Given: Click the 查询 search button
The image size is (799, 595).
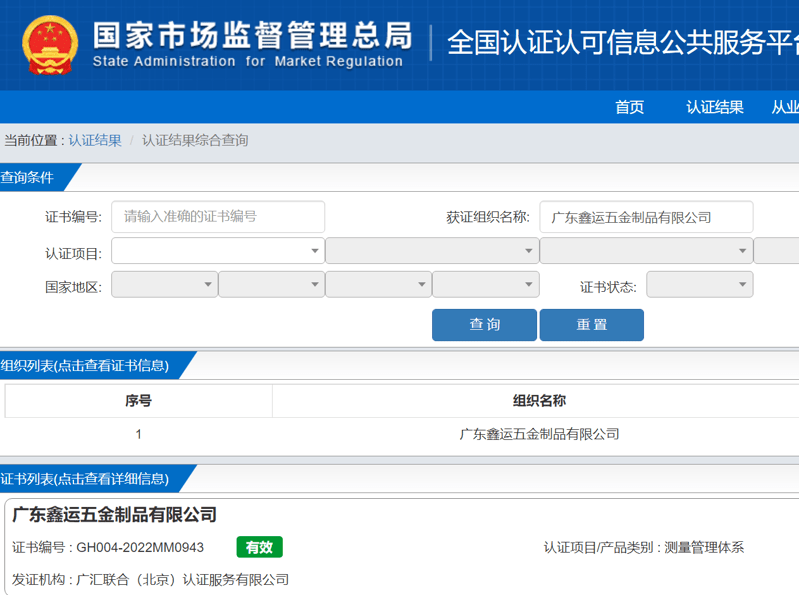Looking at the screenshot, I should (x=484, y=324).
